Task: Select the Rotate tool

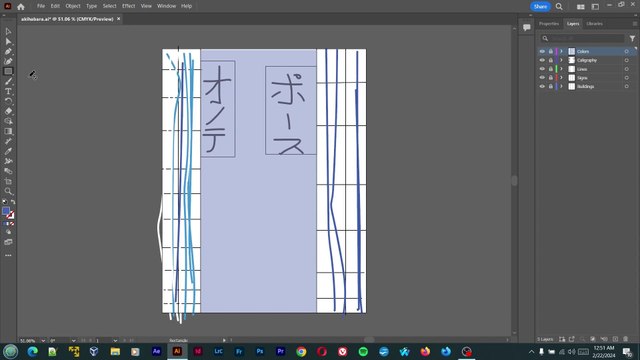Action: point(8,101)
